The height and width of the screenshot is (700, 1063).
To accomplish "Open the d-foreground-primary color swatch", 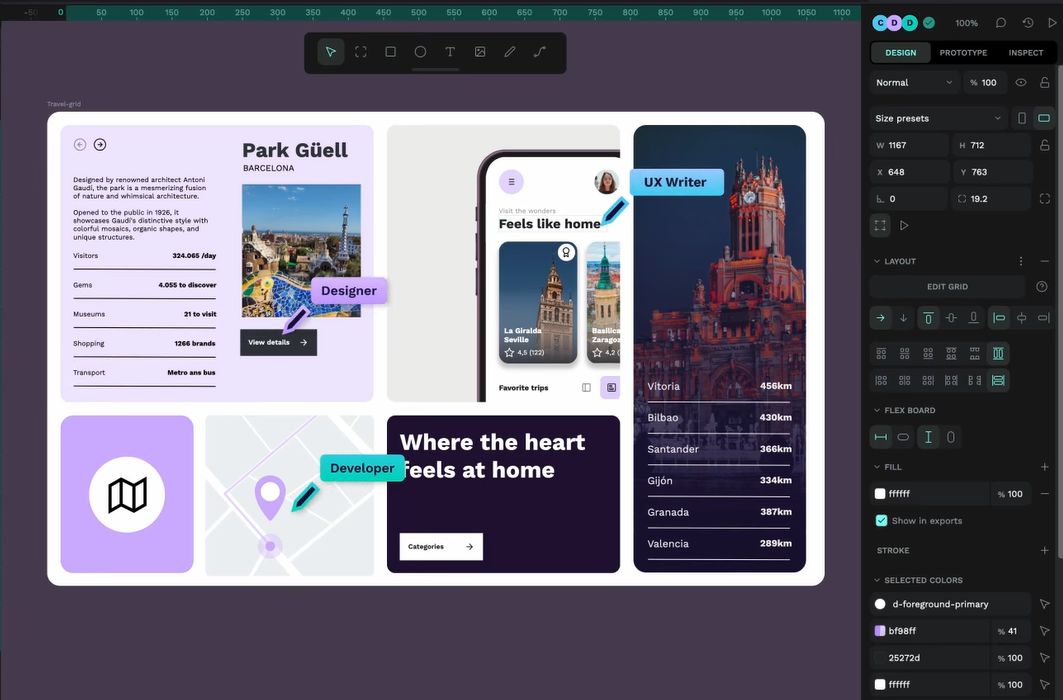I will click(880, 604).
